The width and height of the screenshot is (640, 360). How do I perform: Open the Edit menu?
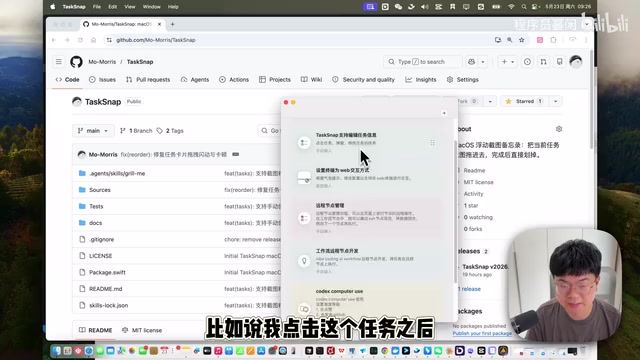click(113, 7)
